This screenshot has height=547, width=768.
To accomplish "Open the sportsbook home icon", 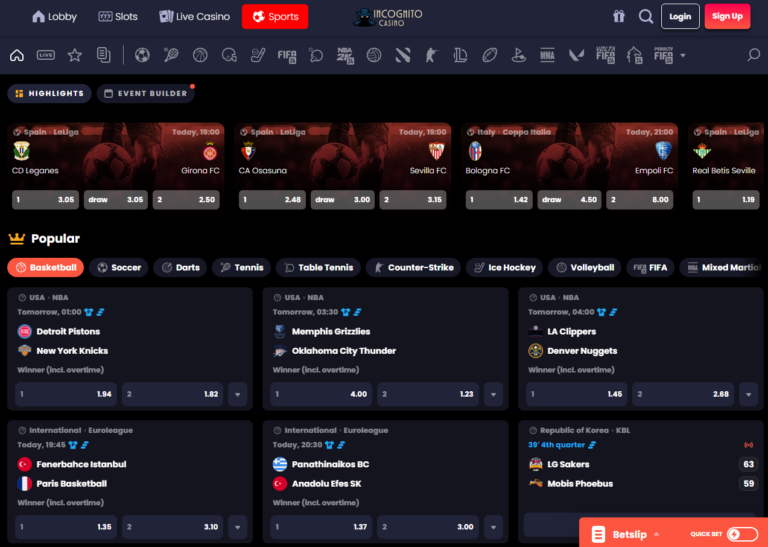I will [x=17, y=55].
